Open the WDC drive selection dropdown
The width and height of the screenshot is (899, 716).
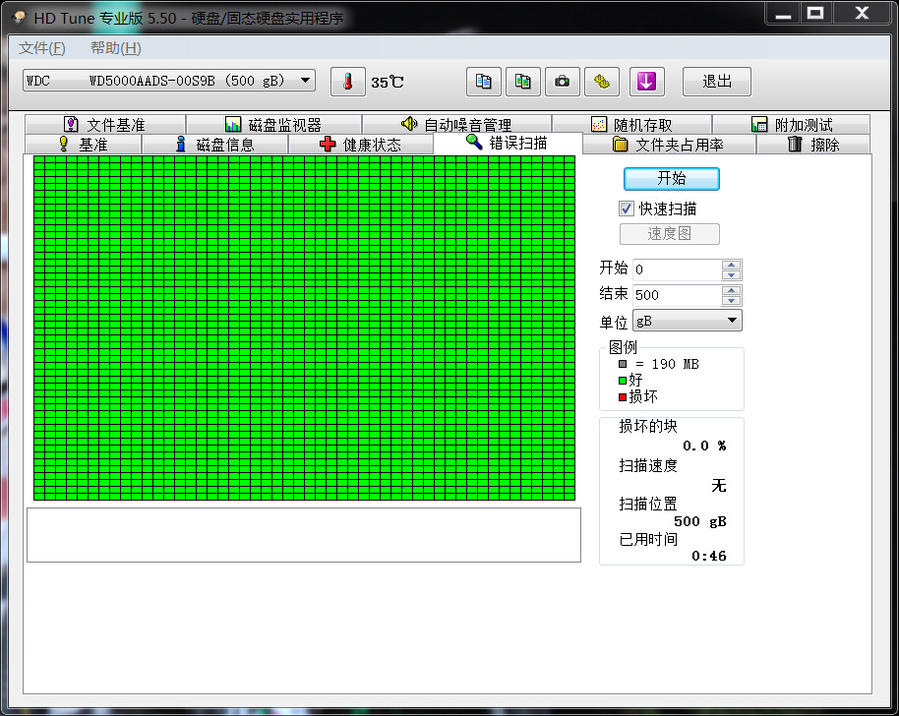[x=169, y=81]
